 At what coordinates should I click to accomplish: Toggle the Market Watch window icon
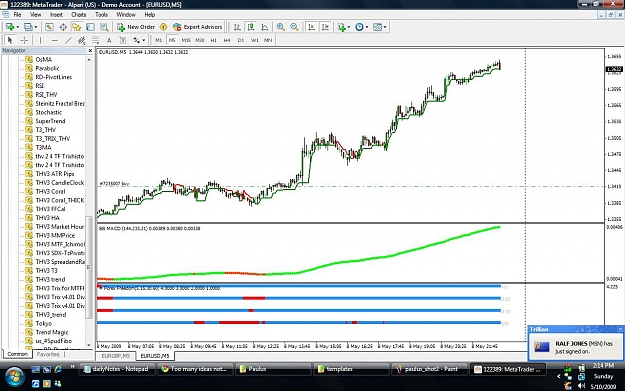[x=49, y=27]
